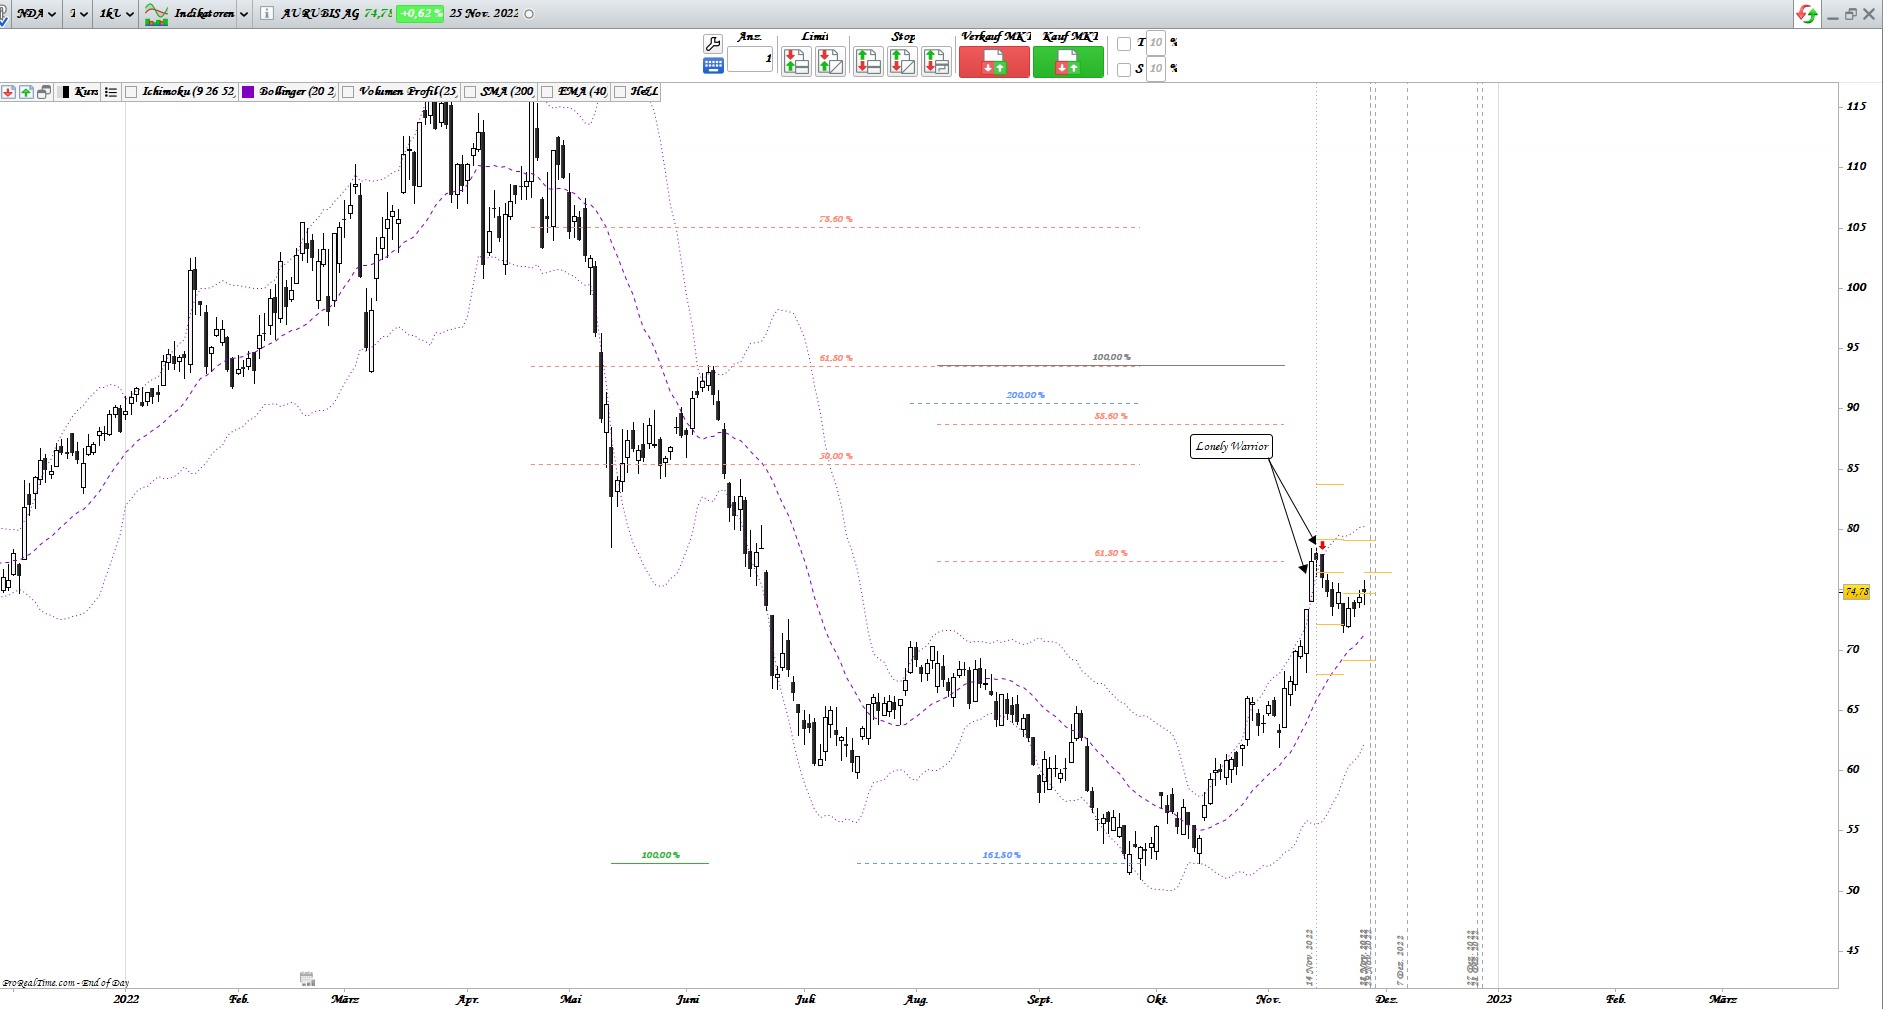Click the Anz. quantity input field
1883x1009 pixels.
(750, 59)
